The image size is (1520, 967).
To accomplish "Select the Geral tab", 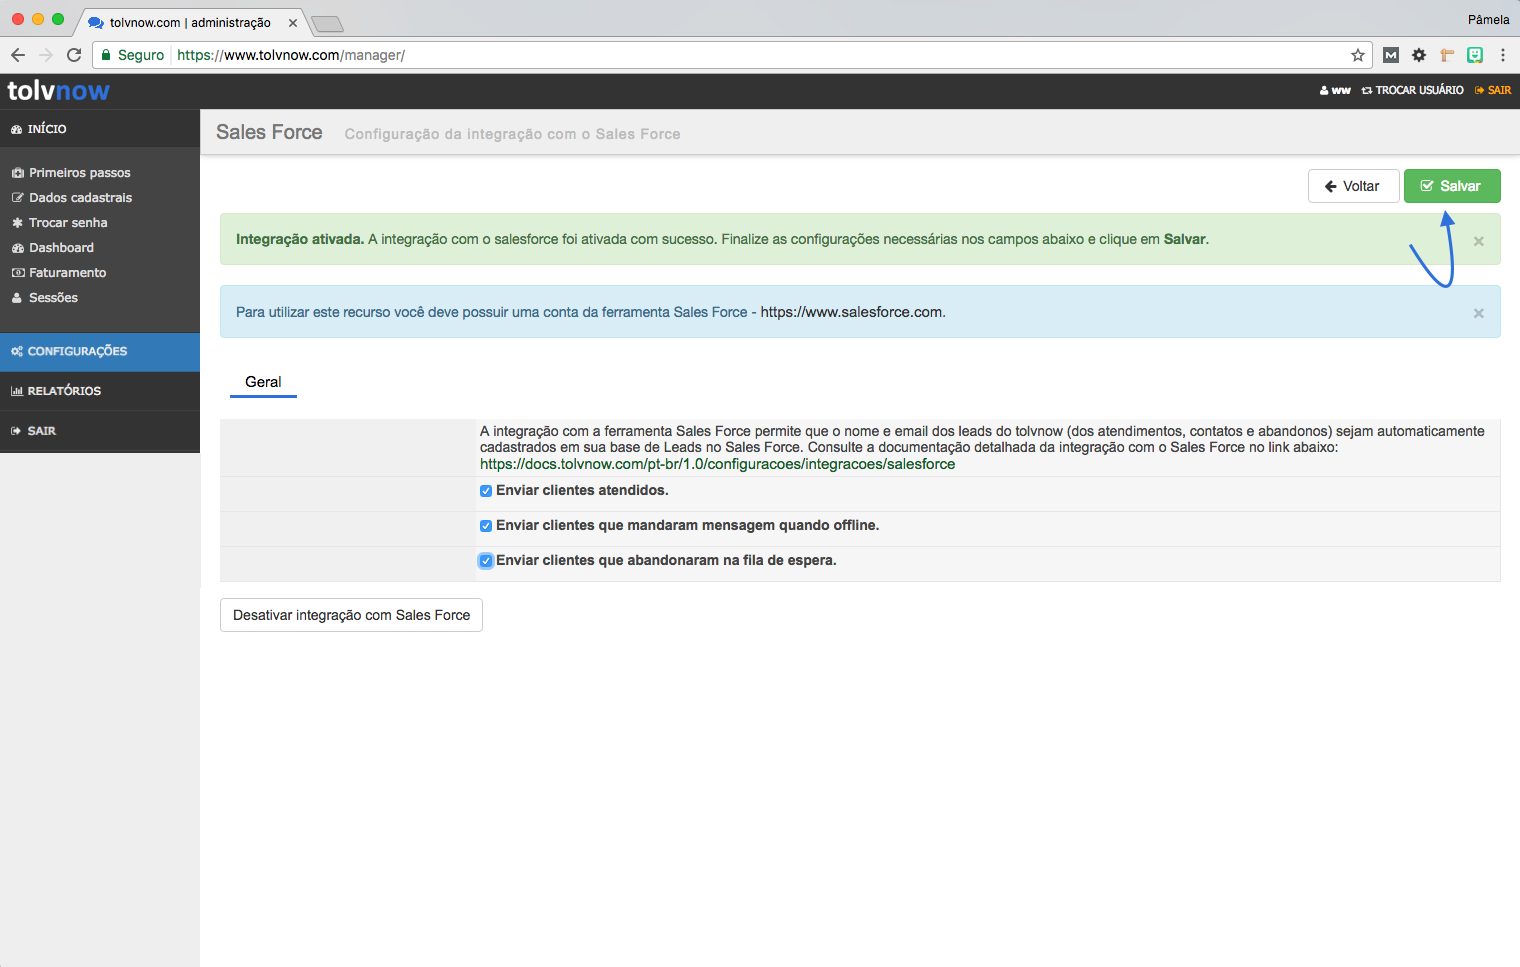I will (x=263, y=382).
